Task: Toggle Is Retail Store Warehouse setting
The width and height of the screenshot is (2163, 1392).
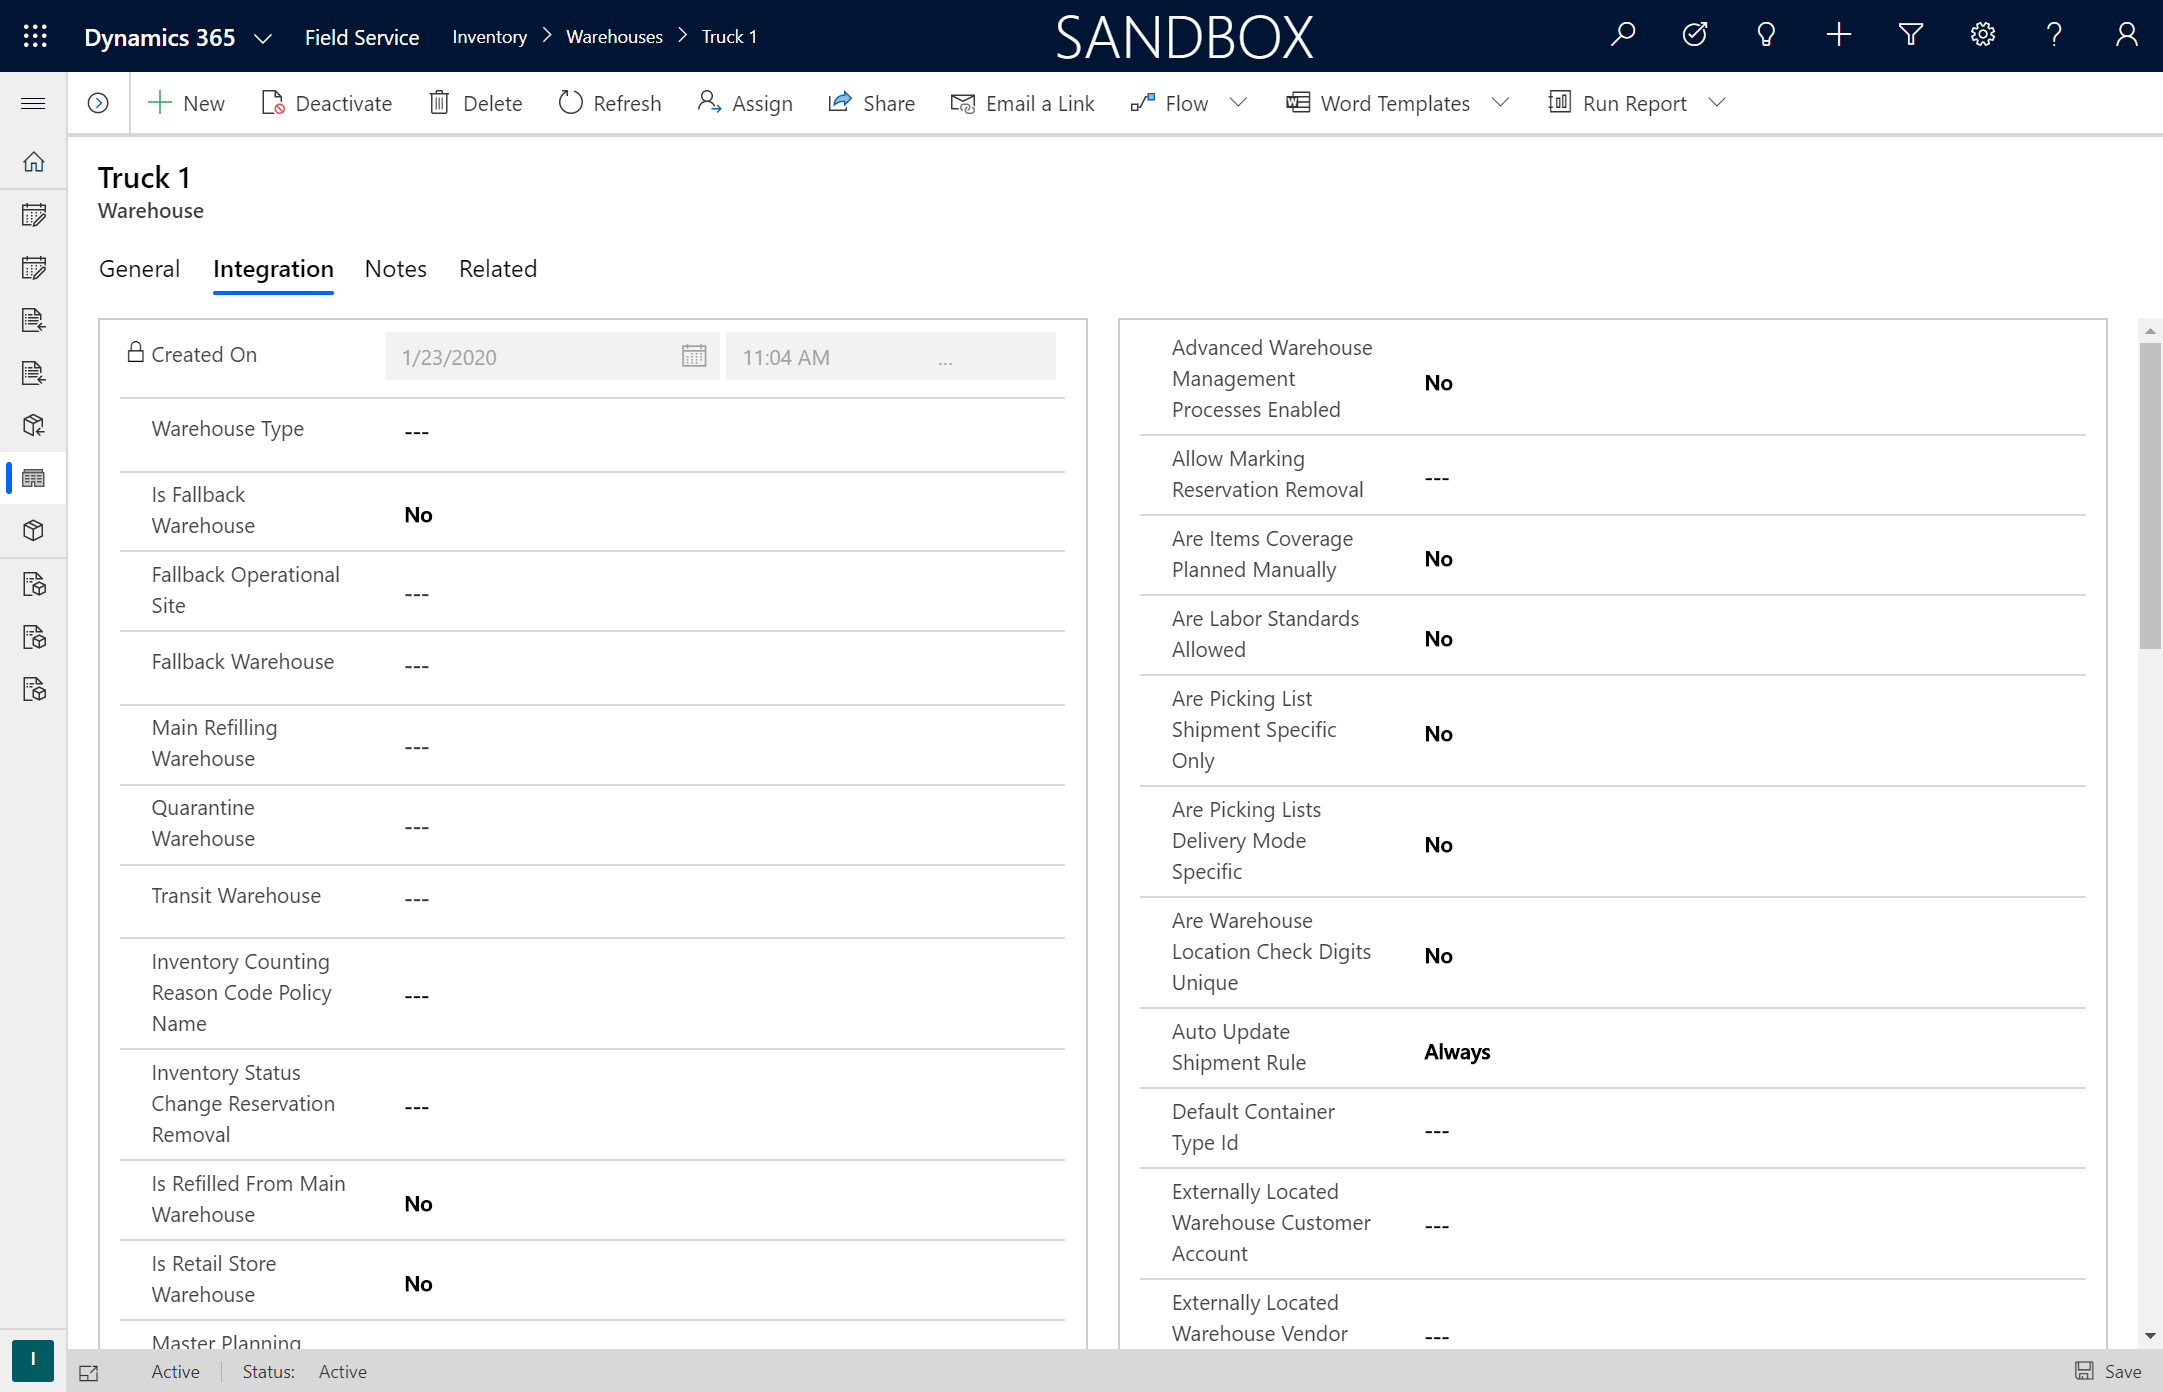Action: pyautogui.click(x=416, y=1282)
